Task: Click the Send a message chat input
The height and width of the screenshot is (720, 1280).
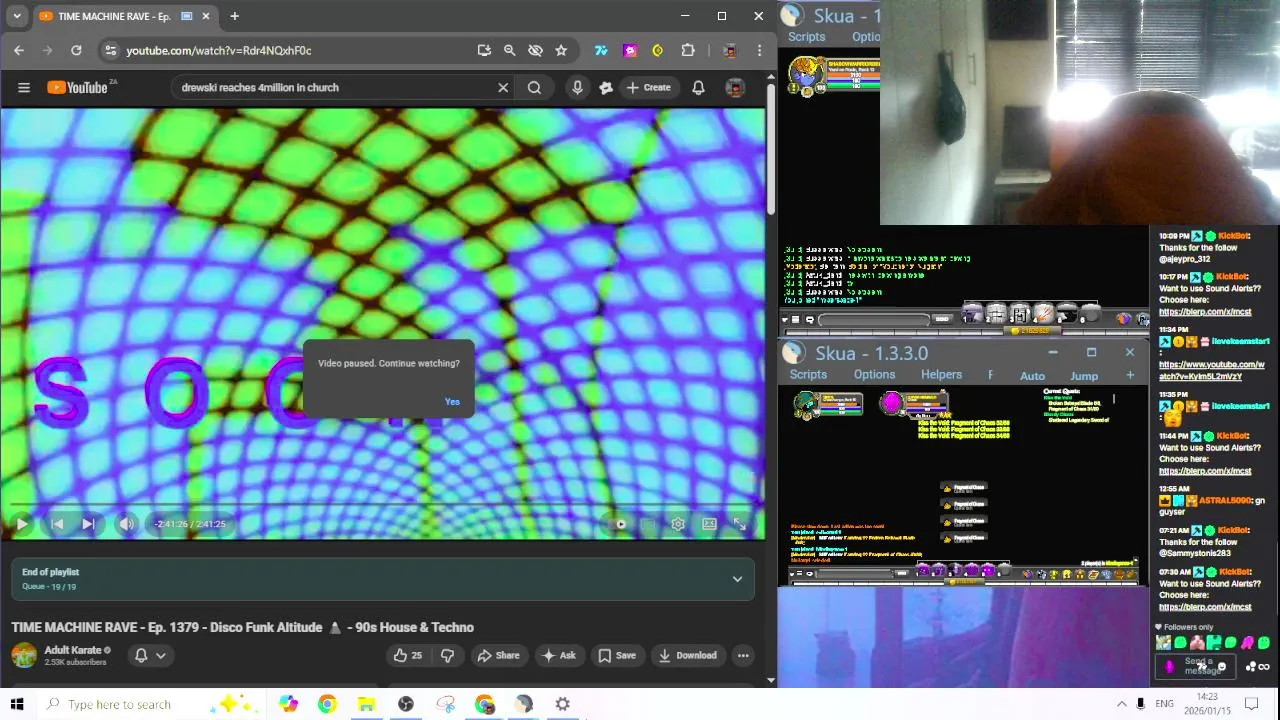Action: point(1198,666)
